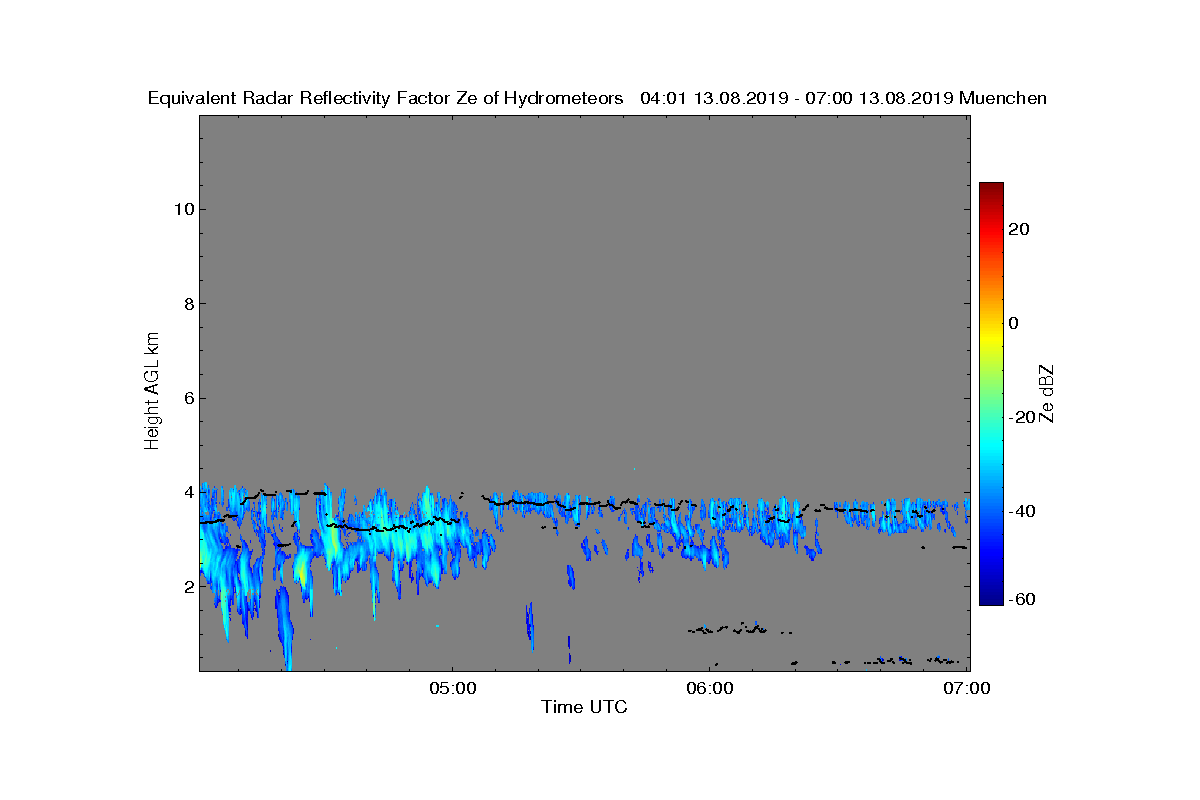Click the '07:00' time tick label
Viewport: 1200px width, 800px height.
[x=968, y=688]
